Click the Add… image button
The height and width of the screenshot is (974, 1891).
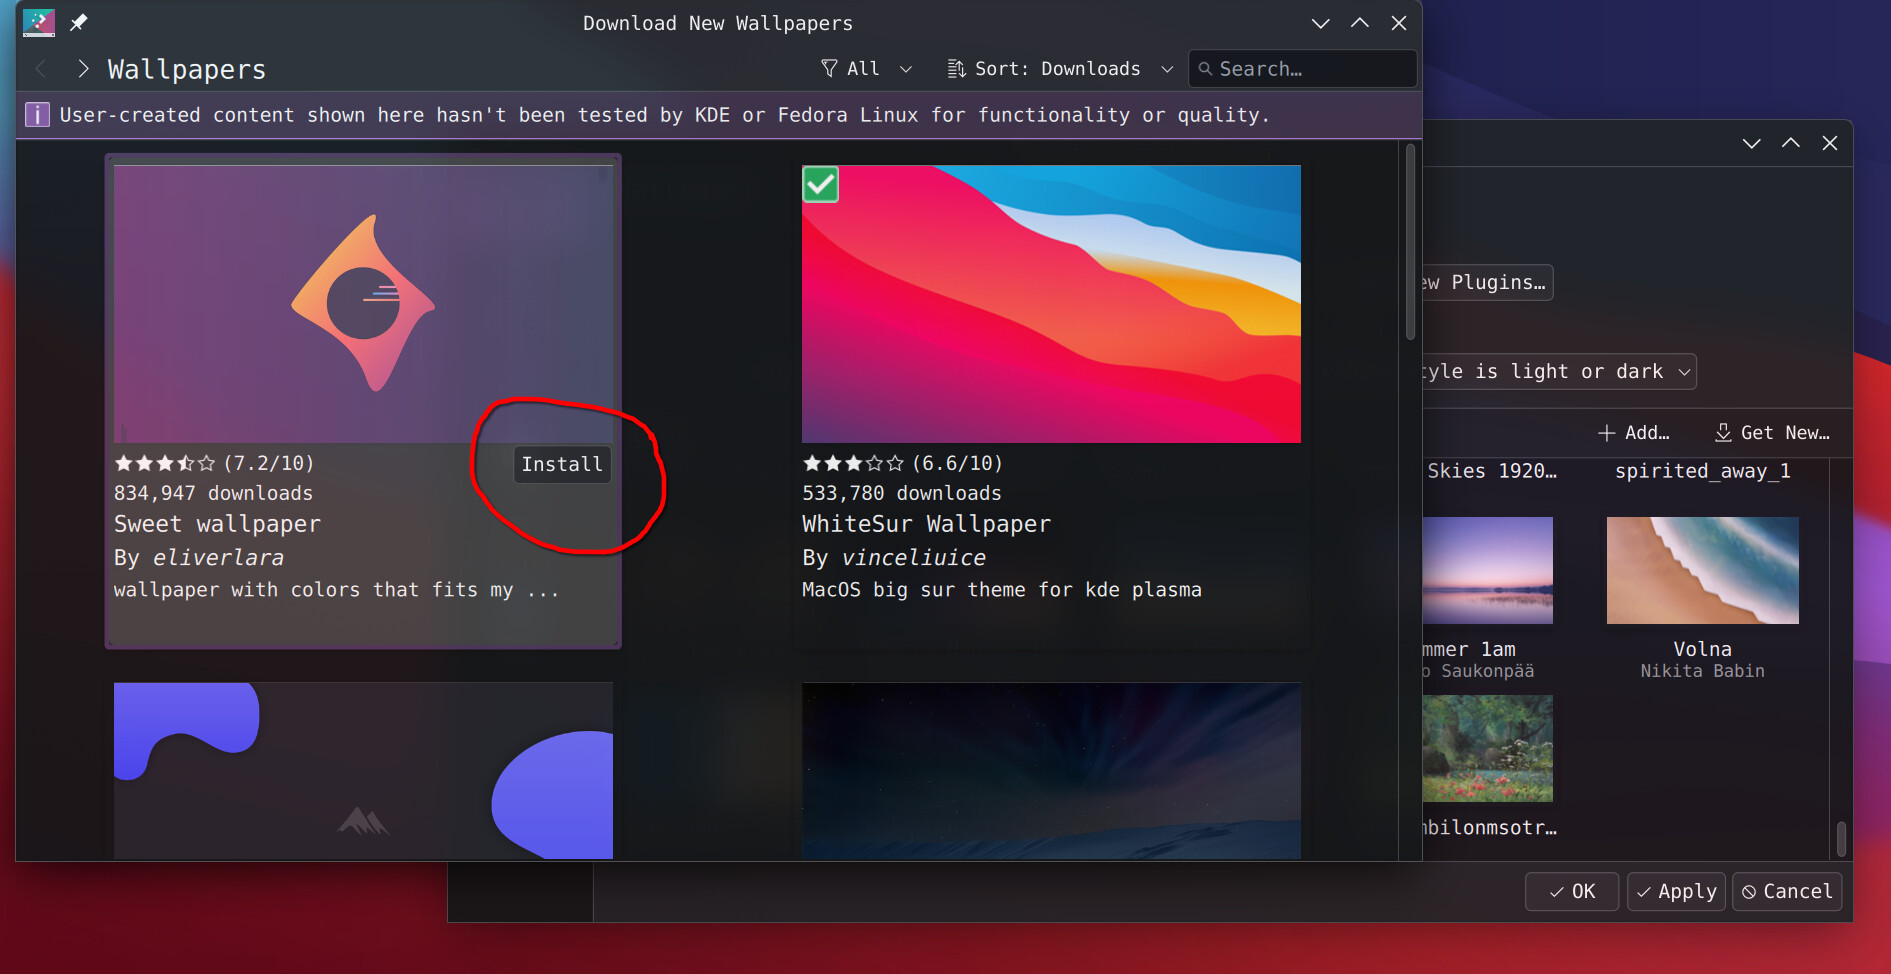[1633, 433]
